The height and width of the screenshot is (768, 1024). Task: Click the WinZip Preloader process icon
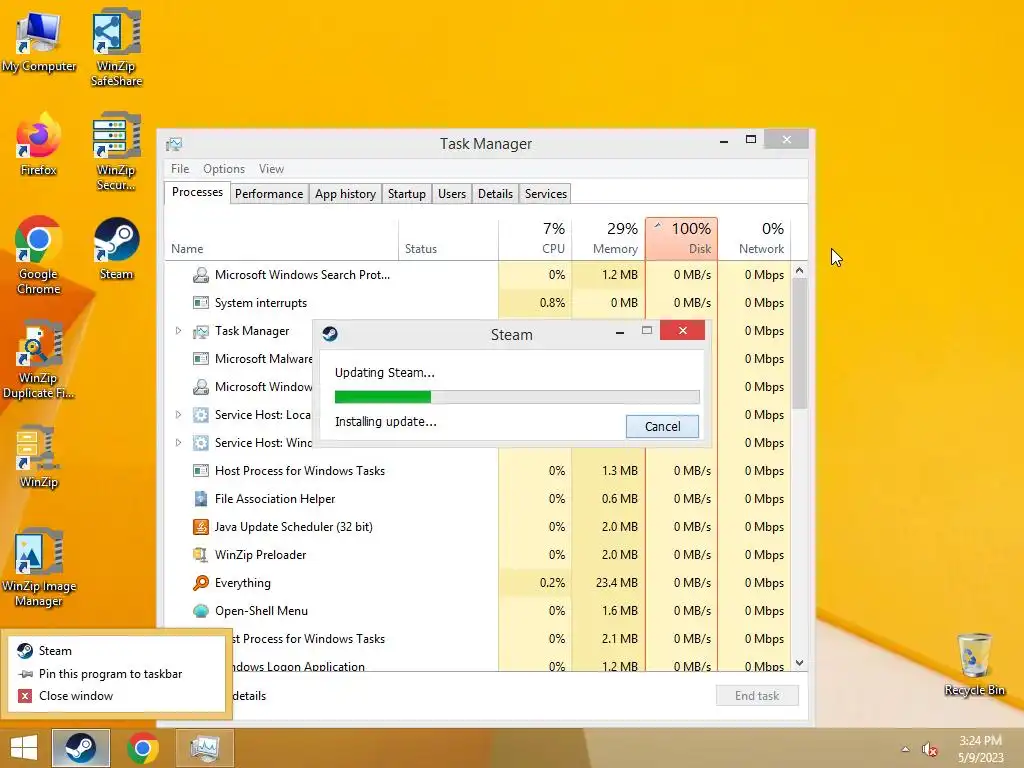pyautogui.click(x=200, y=554)
